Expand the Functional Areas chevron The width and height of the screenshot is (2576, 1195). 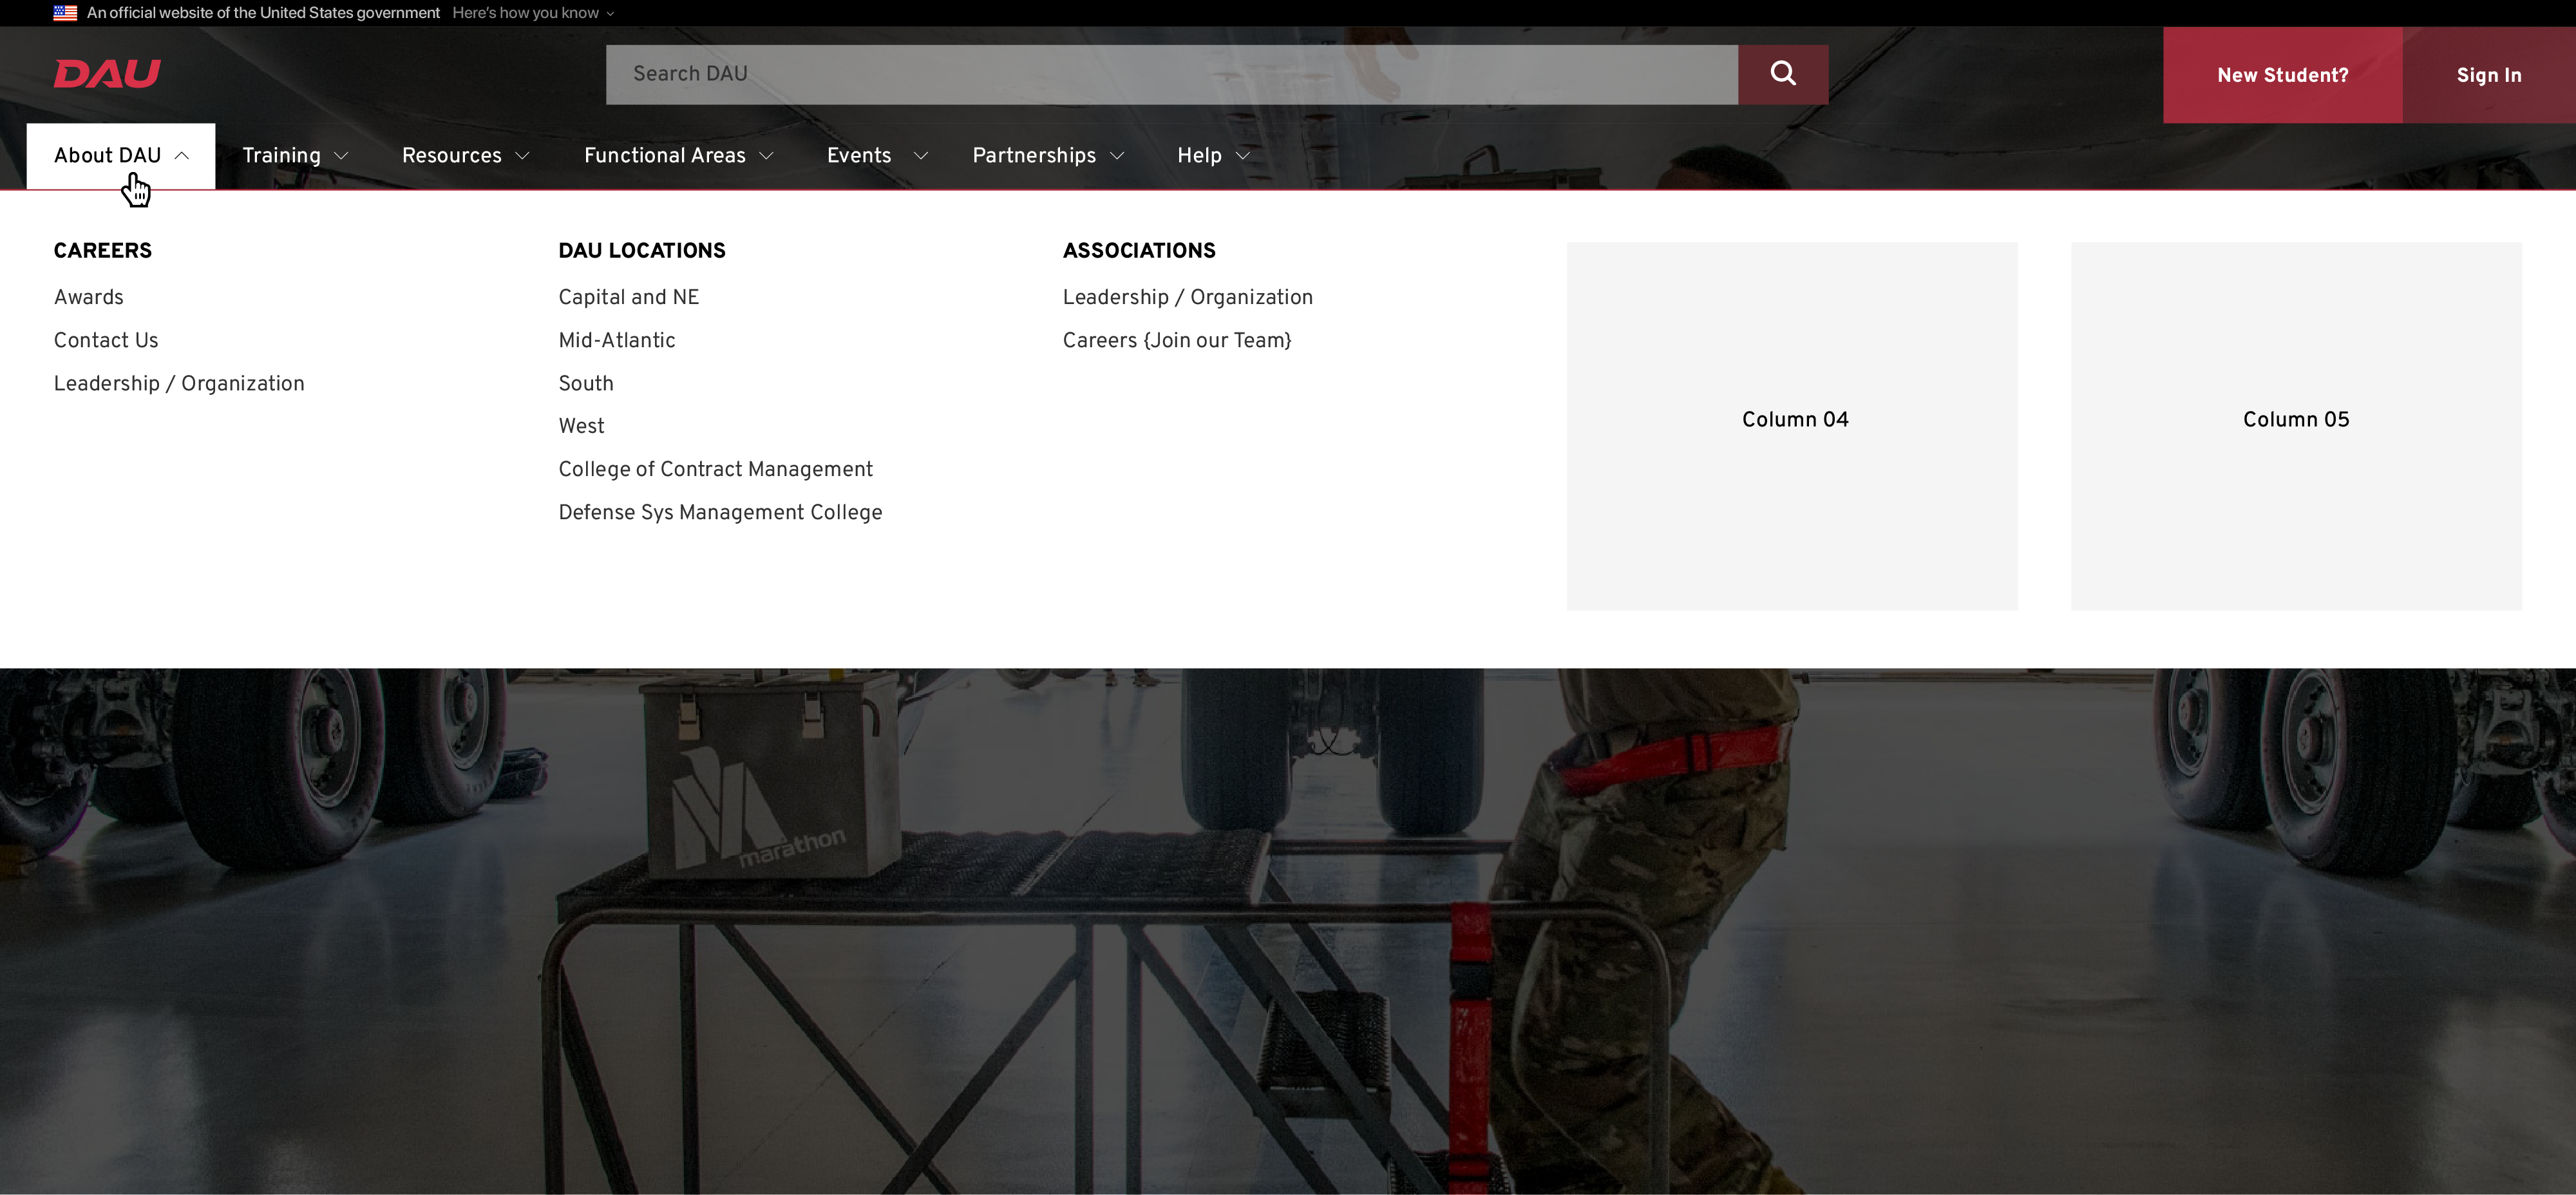coord(767,156)
